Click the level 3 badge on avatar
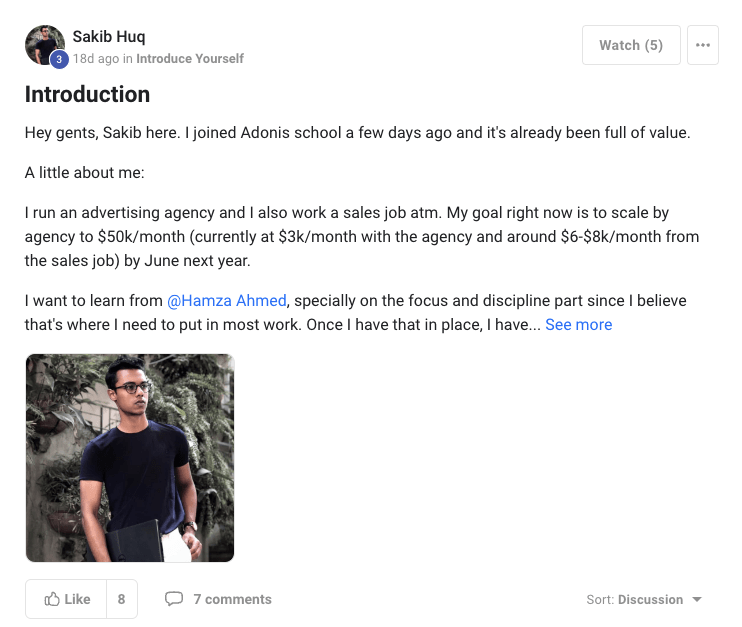Viewport: 742px width, 627px height. coord(59,60)
